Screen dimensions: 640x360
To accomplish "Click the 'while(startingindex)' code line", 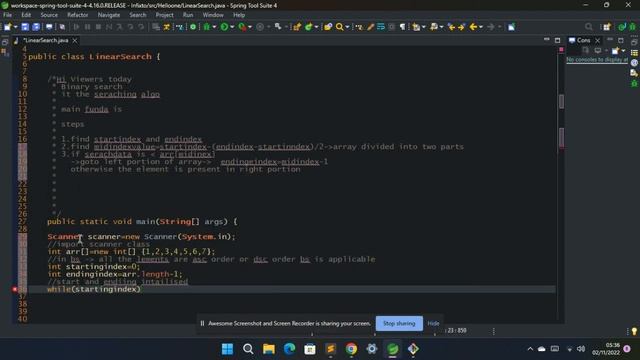I will [94, 289].
